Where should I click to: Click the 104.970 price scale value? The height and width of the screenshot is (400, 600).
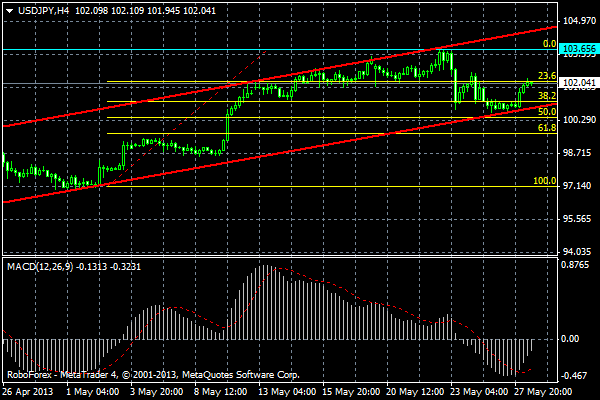579,21
